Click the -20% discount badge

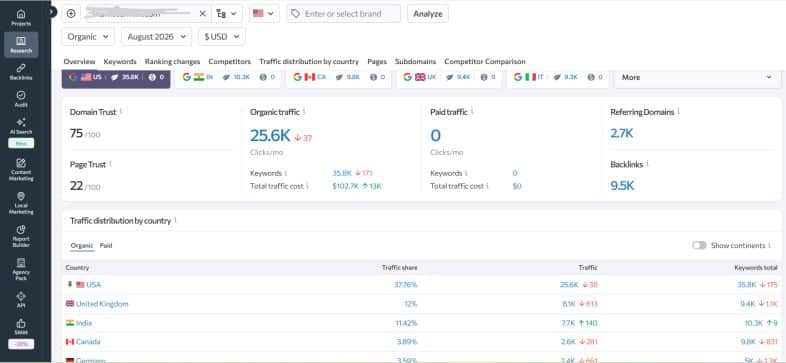[x=21, y=344]
